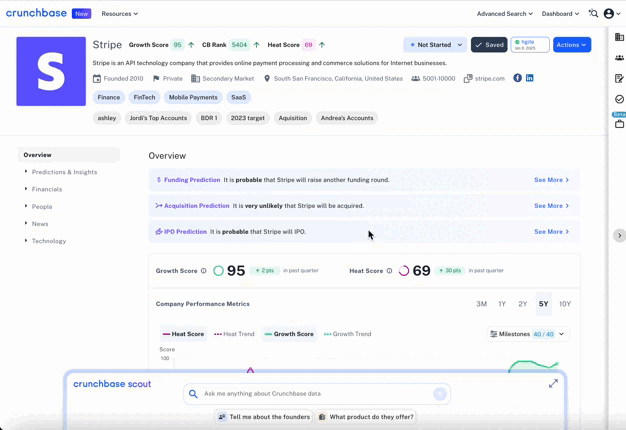626x430 pixels.
Task: Click See More for Acquisition Prediction
Action: pos(551,206)
